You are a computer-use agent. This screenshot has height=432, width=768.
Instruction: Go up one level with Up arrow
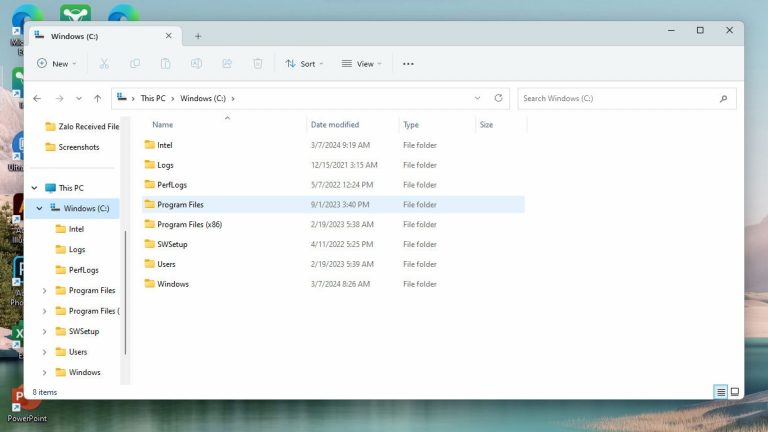97,98
